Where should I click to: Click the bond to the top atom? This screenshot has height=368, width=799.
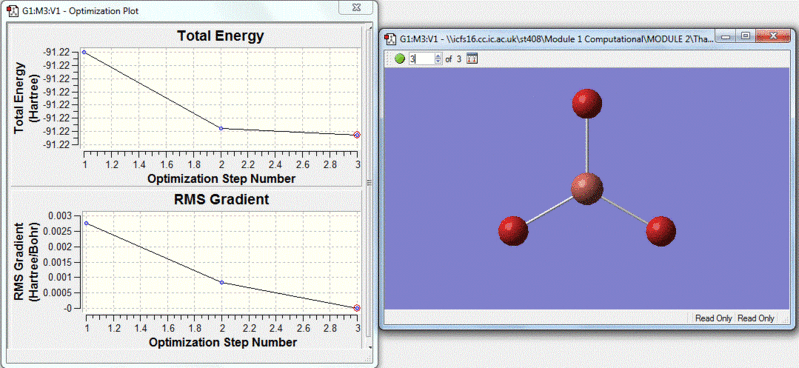(x=587, y=146)
